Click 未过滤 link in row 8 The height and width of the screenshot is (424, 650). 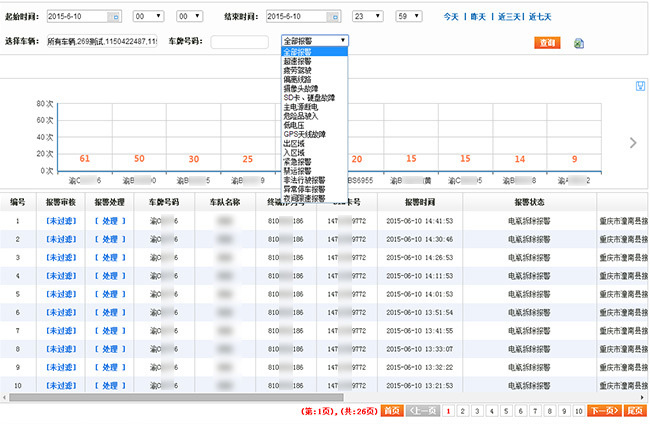tap(61, 349)
